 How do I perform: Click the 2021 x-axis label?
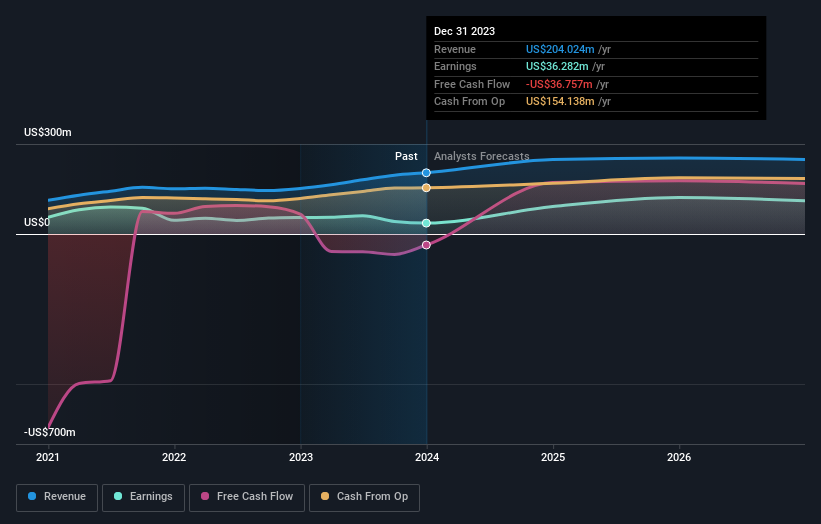(x=48, y=457)
